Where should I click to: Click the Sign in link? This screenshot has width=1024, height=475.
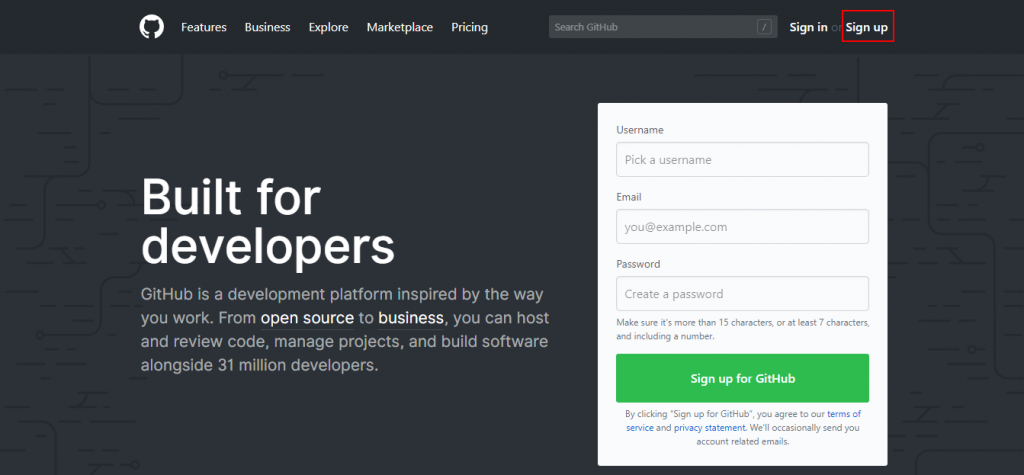click(808, 27)
